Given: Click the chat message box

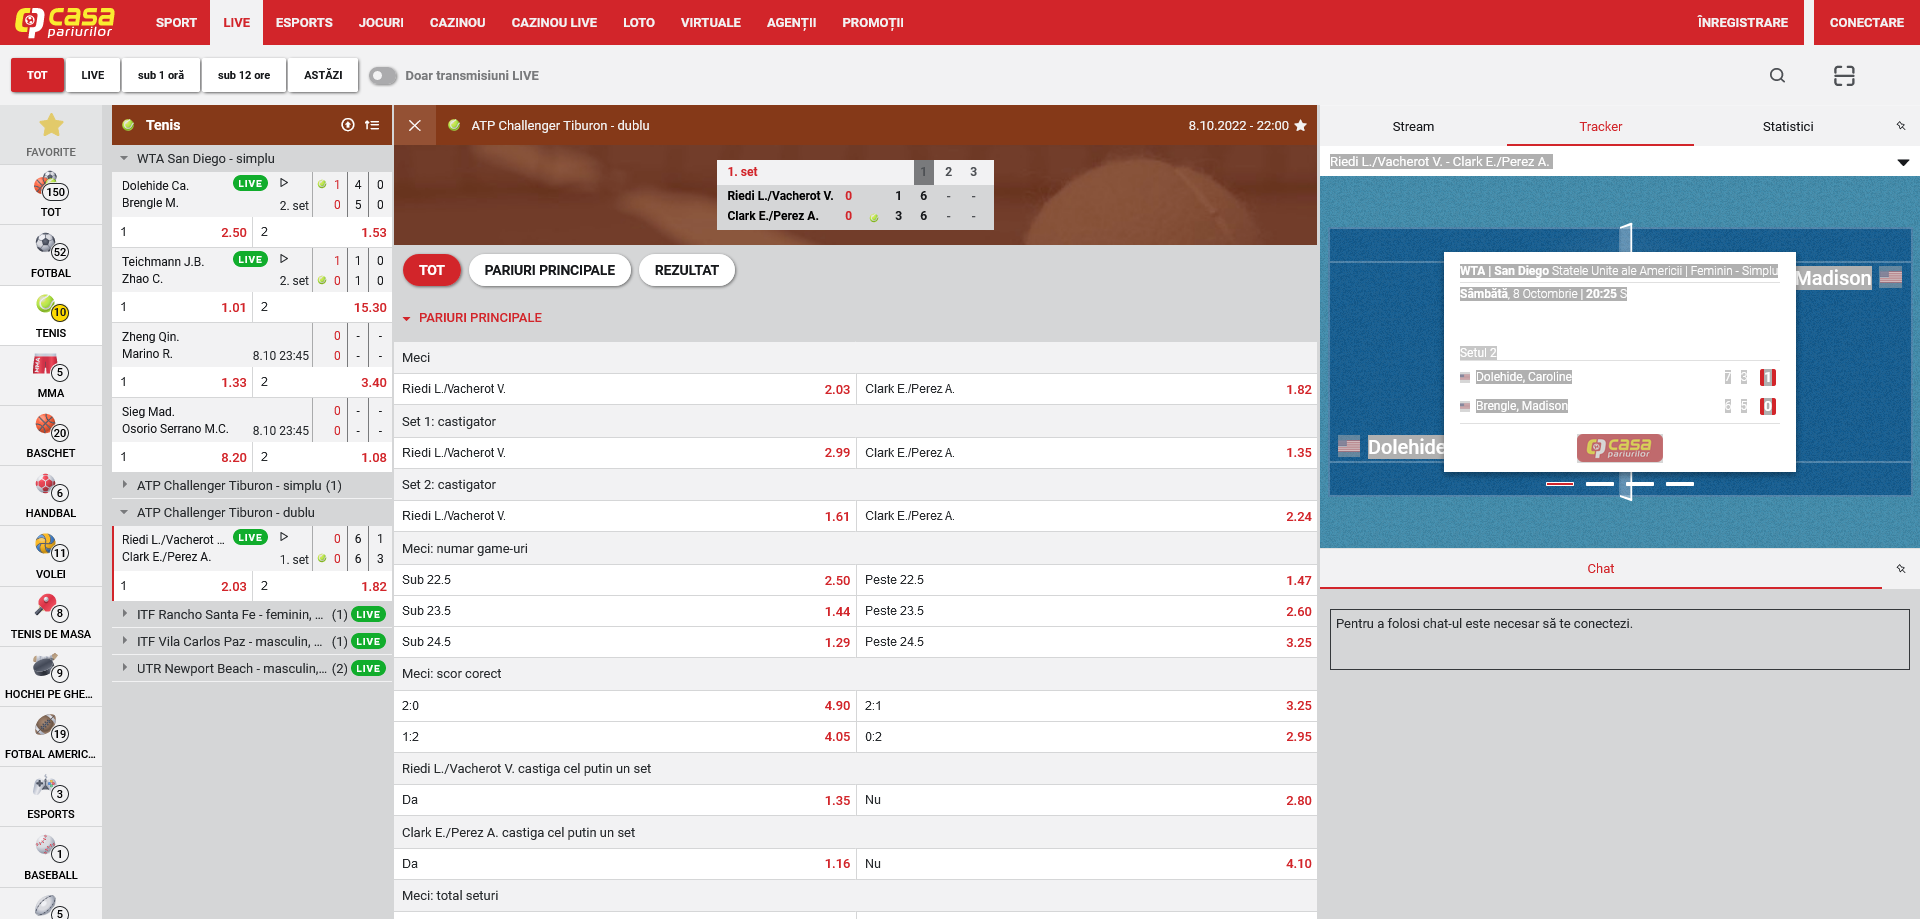Looking at the screenshot, I should (x=1620, y=639).
